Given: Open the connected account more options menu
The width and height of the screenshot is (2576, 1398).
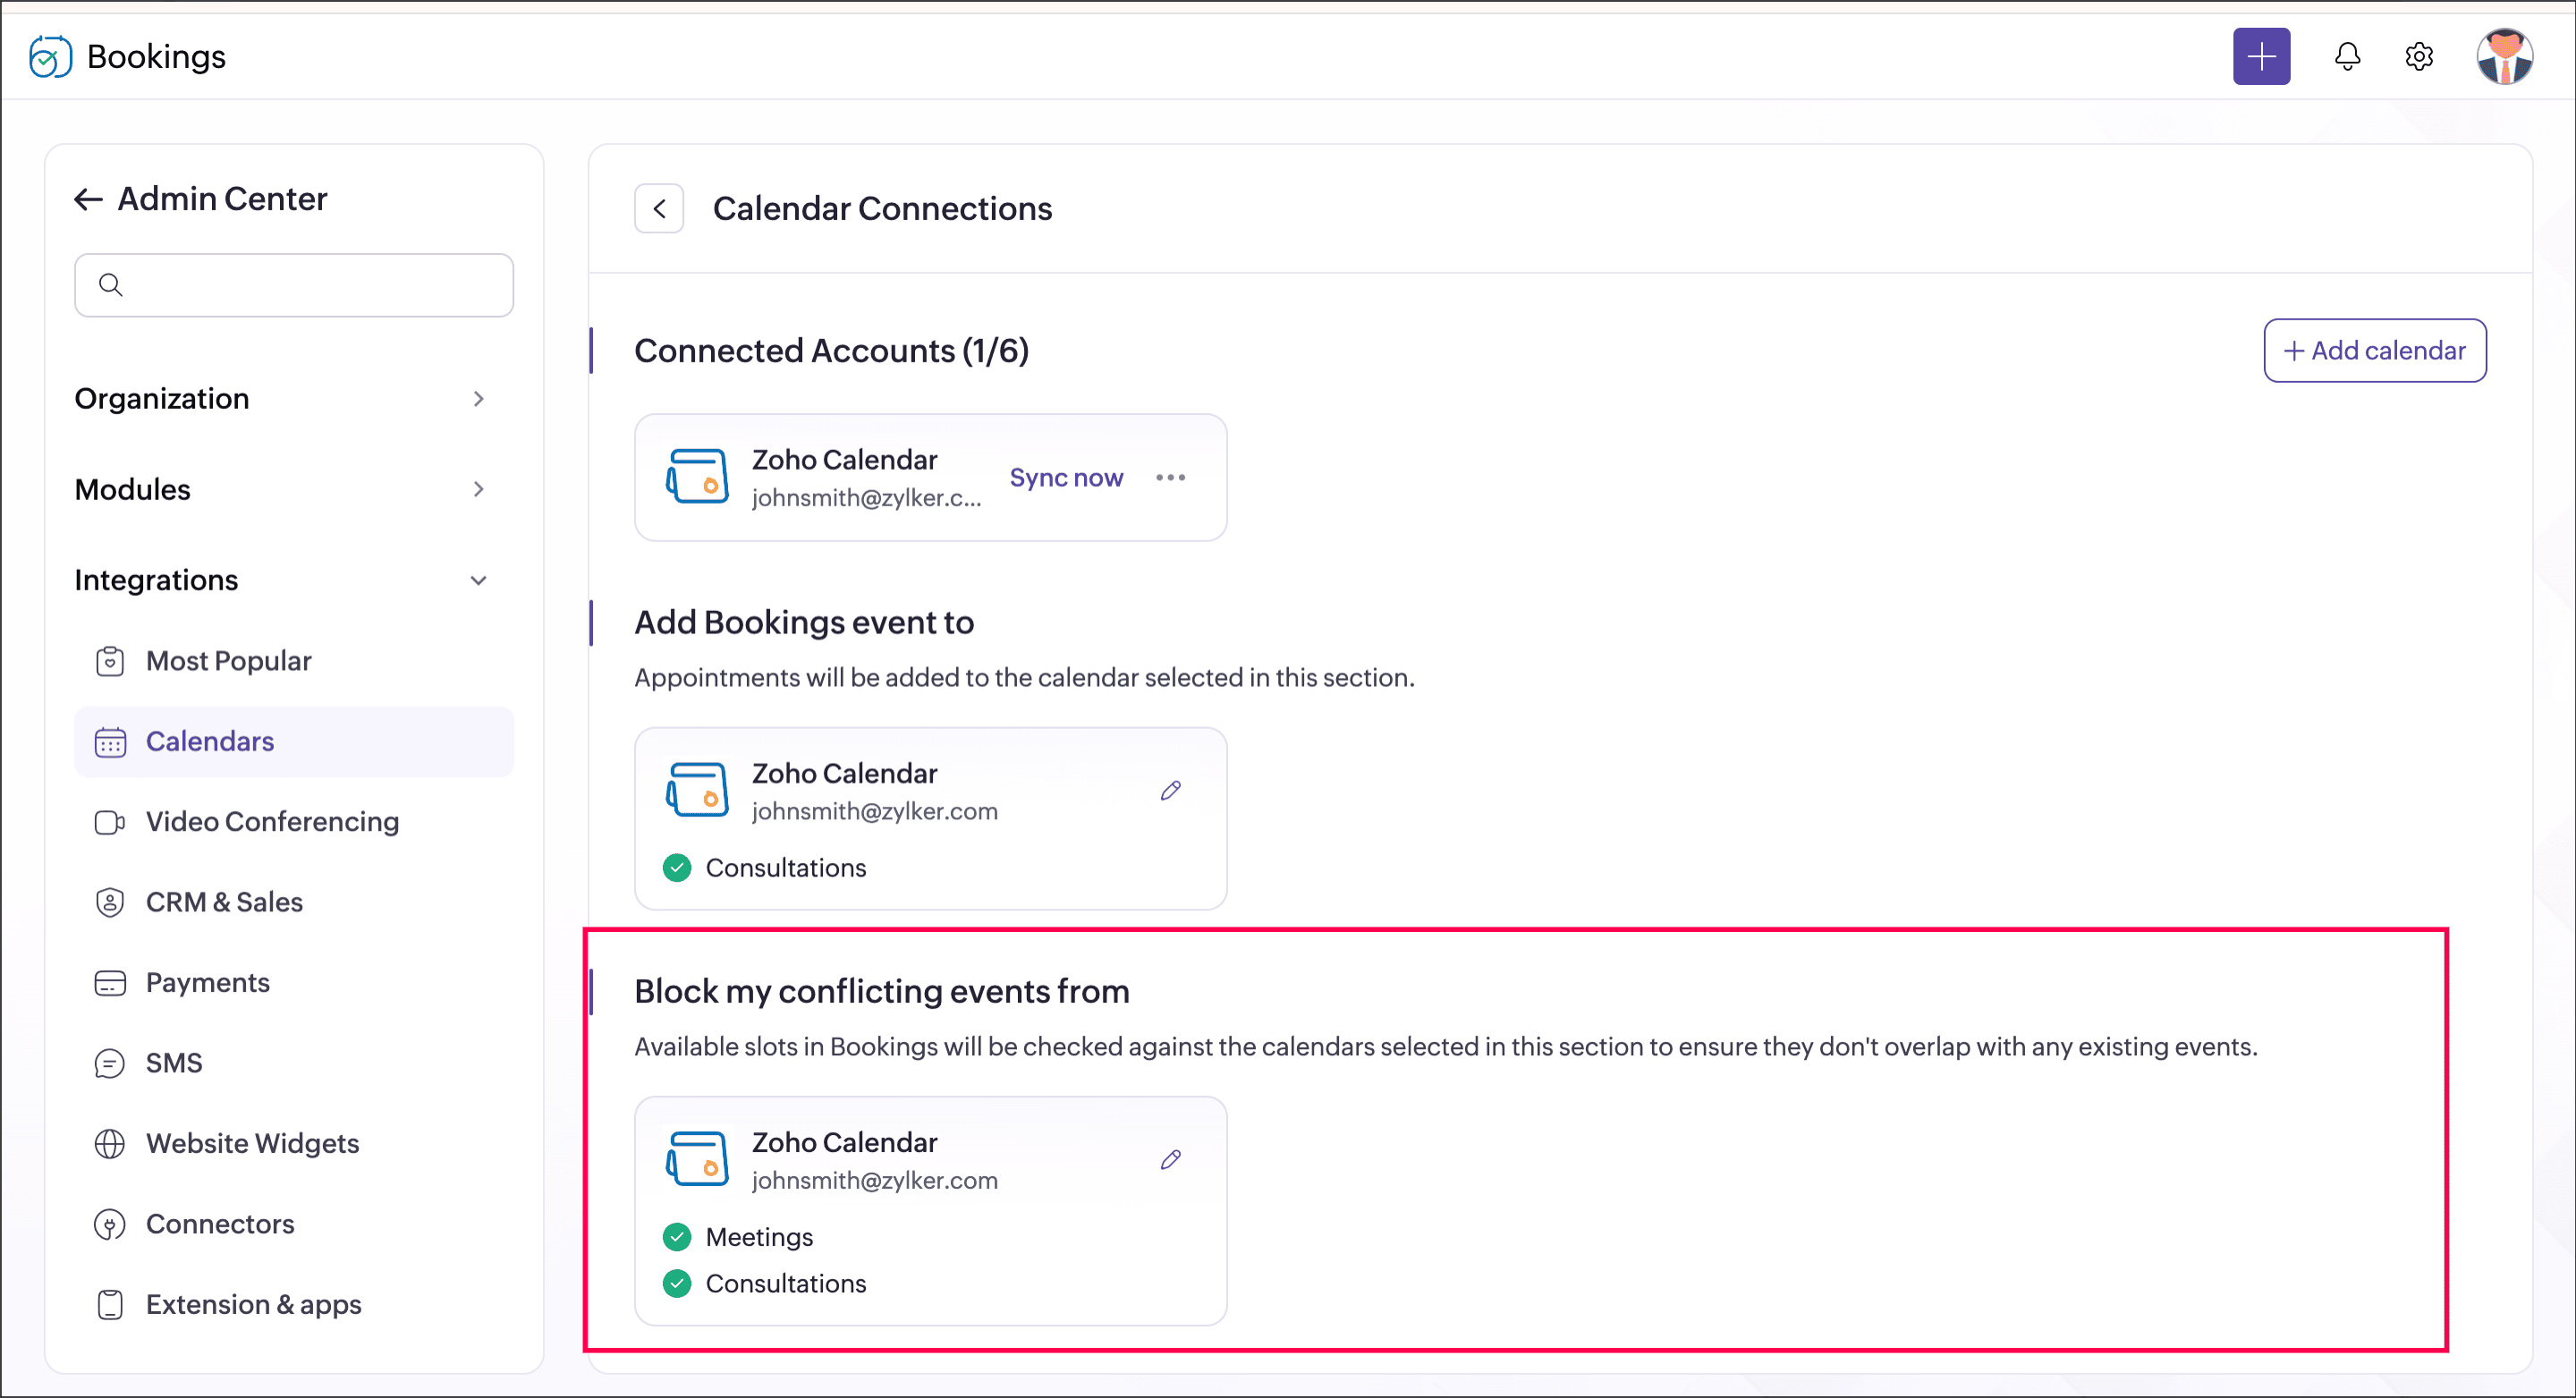Looking at the screenshot, I should tap(1170, 478).
